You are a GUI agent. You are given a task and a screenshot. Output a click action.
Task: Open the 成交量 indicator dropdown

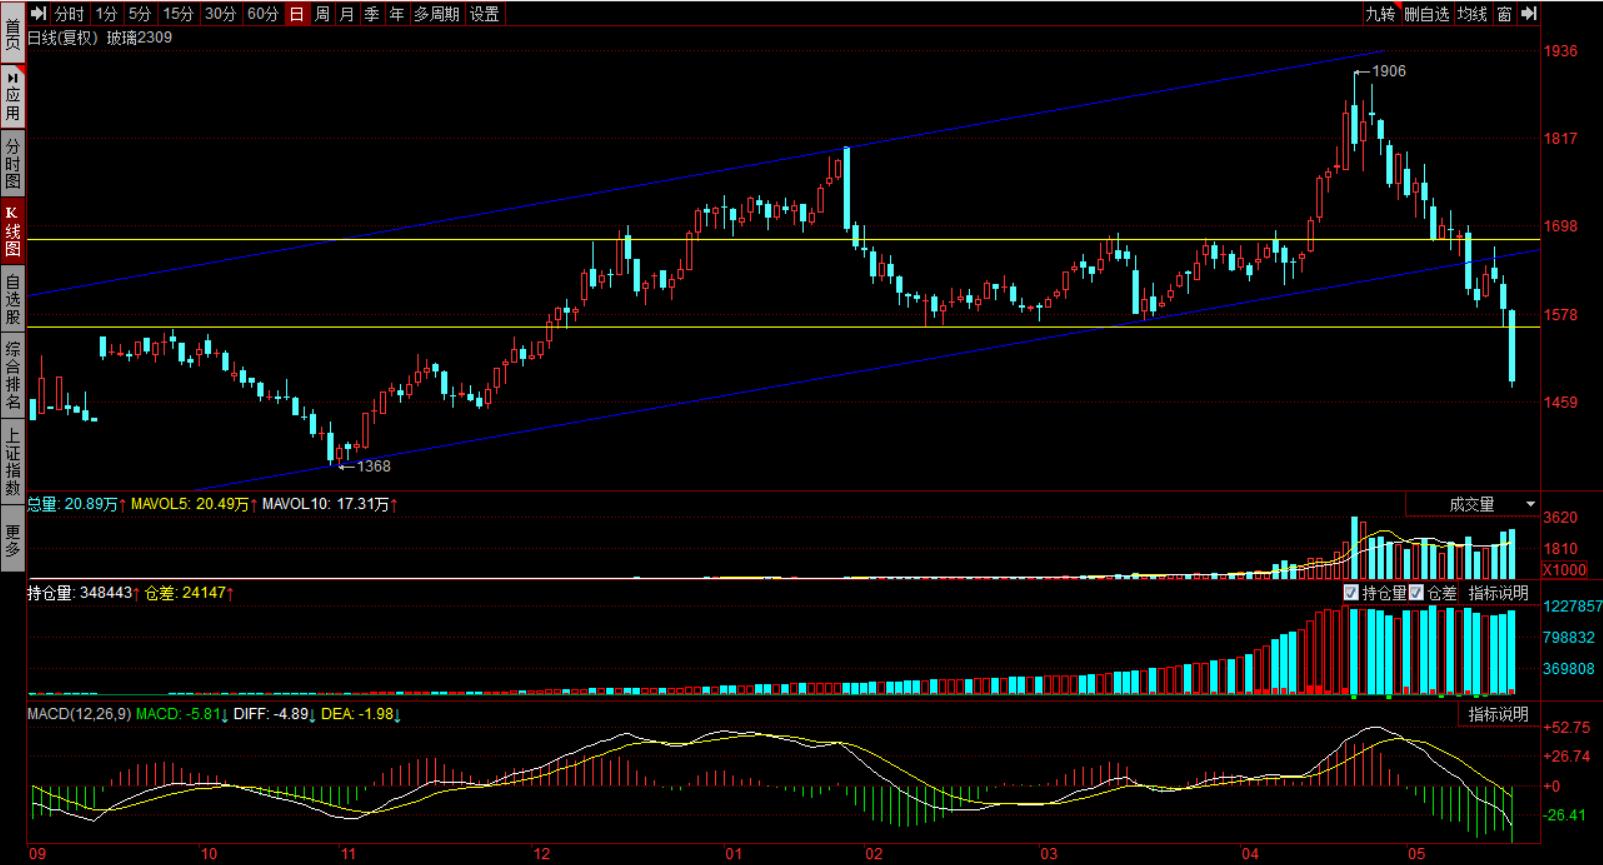pos(1473,504)
